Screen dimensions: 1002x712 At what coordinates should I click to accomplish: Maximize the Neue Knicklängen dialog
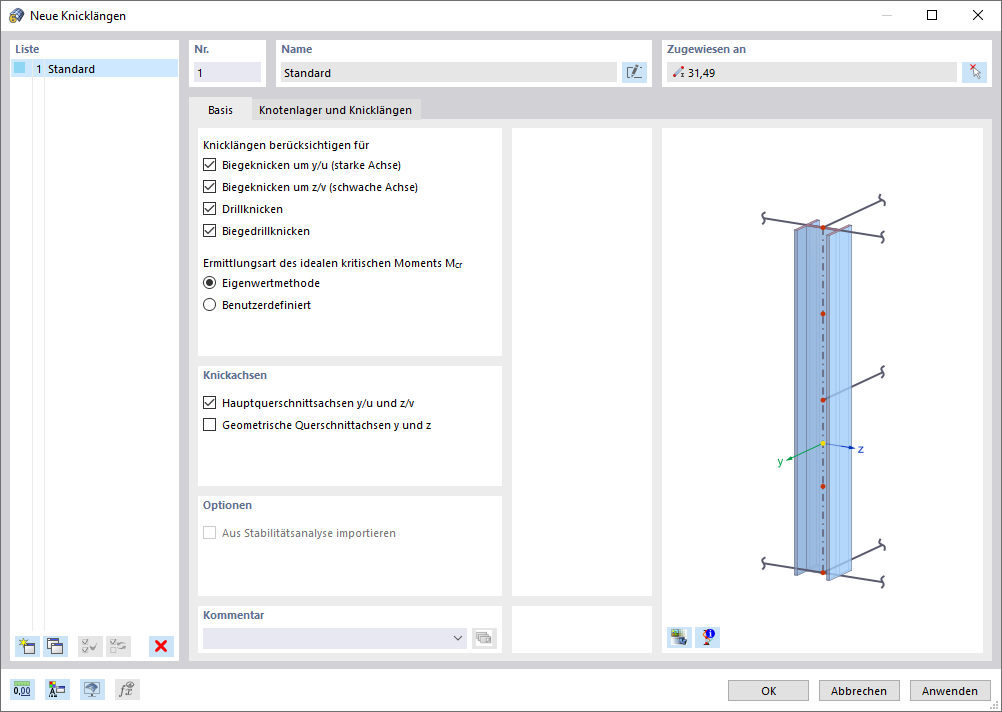pyautogui.click(x=932, y=15)
